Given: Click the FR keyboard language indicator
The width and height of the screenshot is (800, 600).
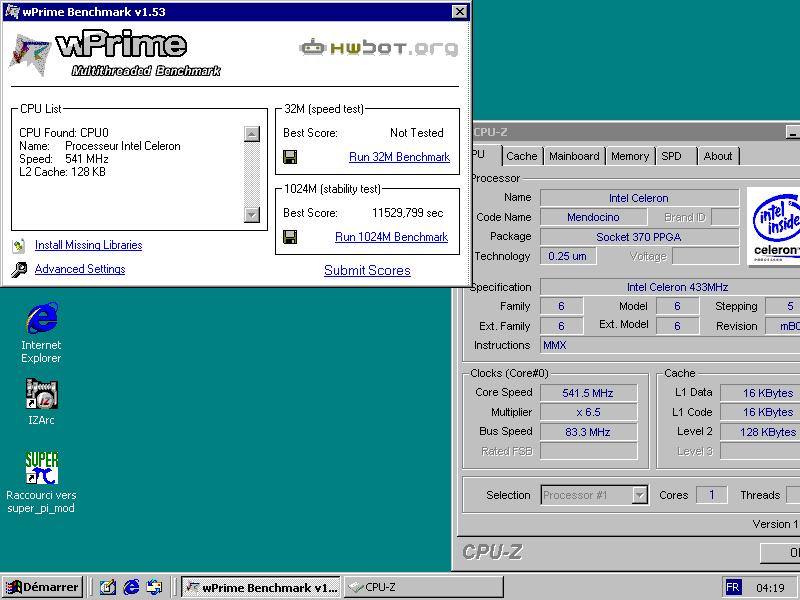Looking at the screenshot, I should (x=732, y=587).
